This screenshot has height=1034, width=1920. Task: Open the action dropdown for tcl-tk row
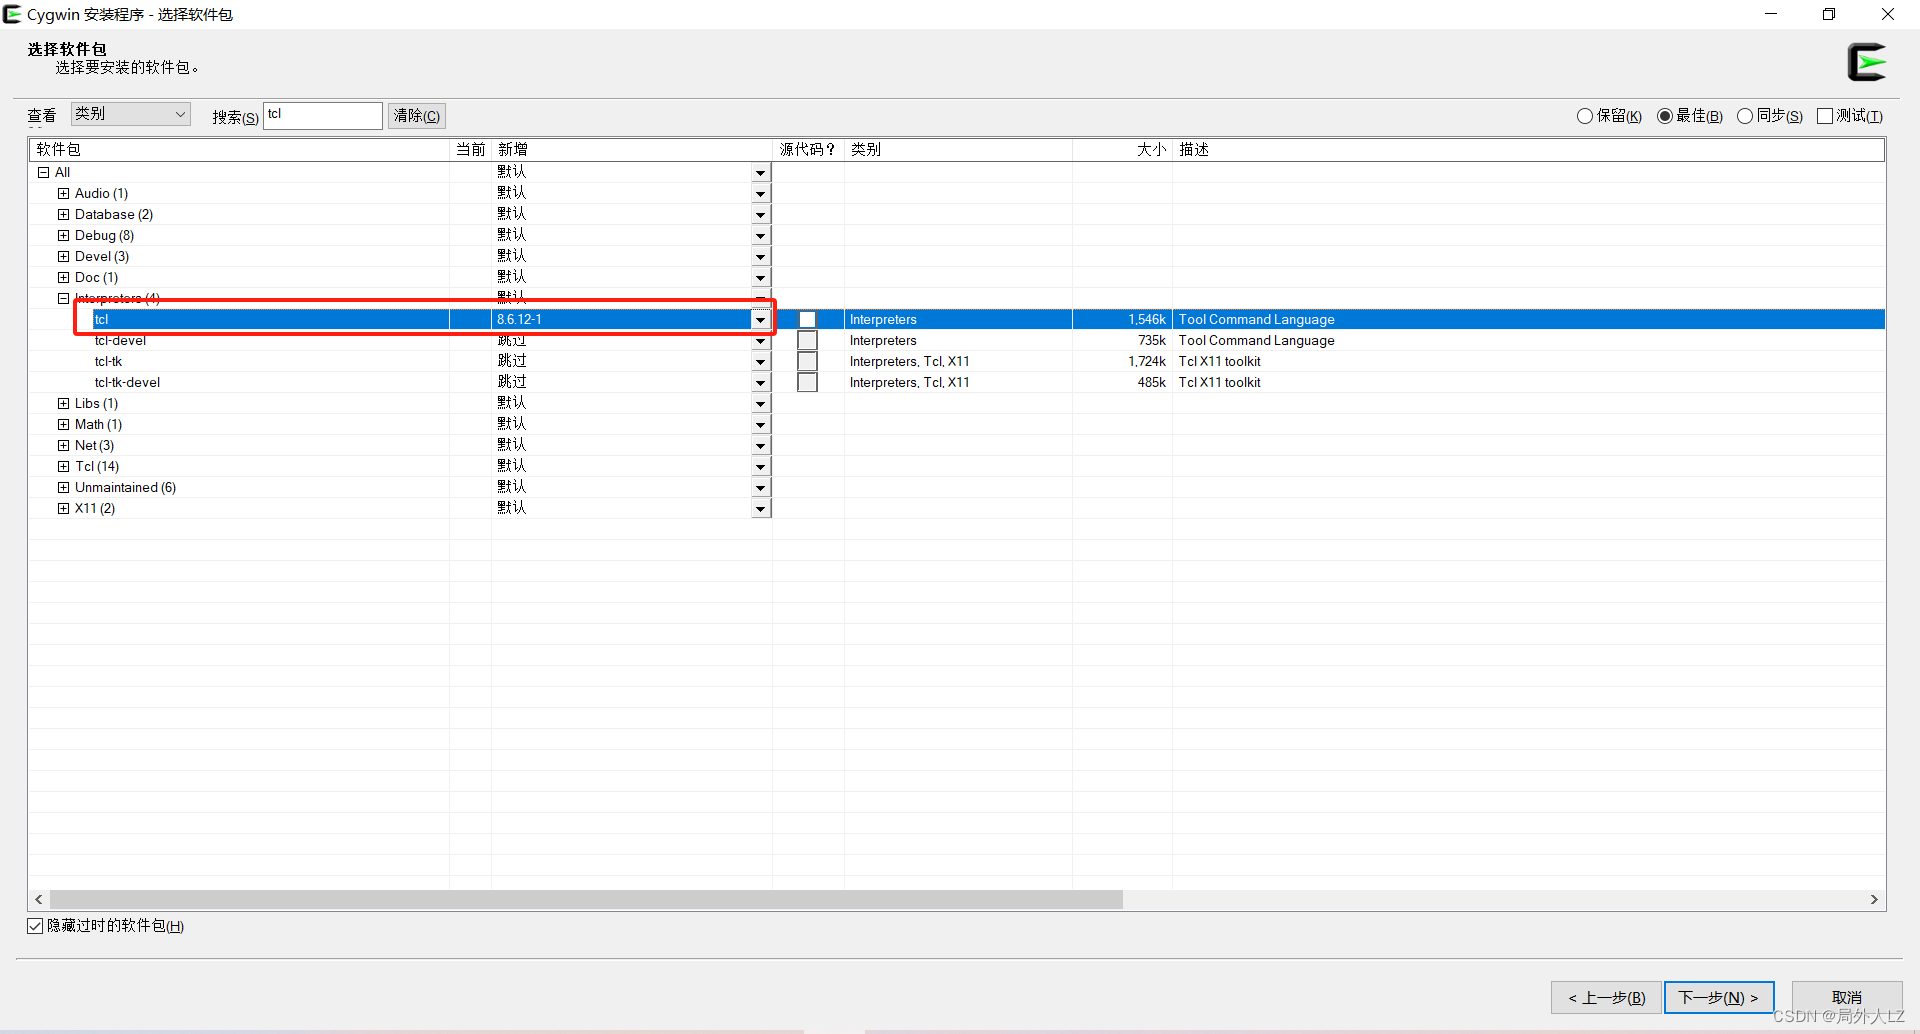pos(761,362)
